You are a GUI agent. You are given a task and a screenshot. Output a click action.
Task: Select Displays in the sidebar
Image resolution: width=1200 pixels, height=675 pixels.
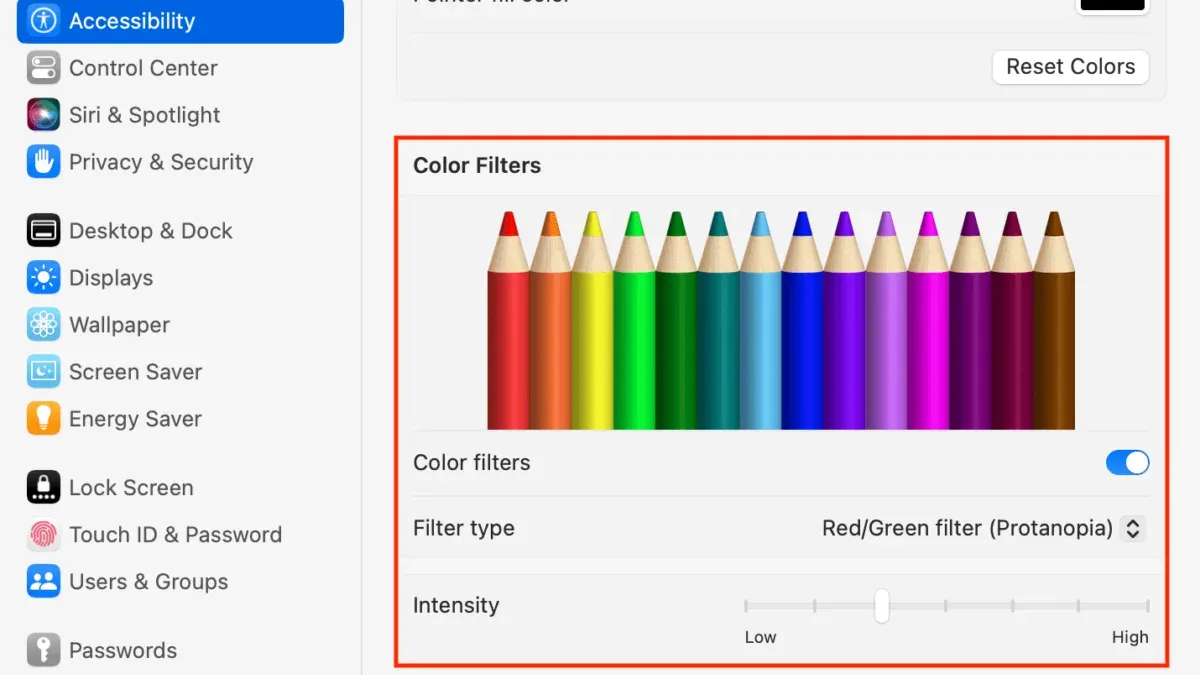pos(180,278)
